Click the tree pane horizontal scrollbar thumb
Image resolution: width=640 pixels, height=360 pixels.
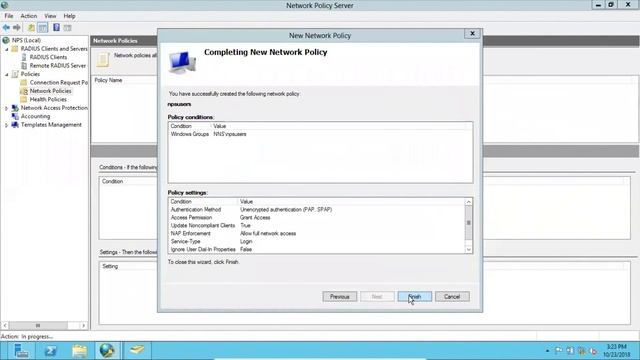tap(38, 326)
